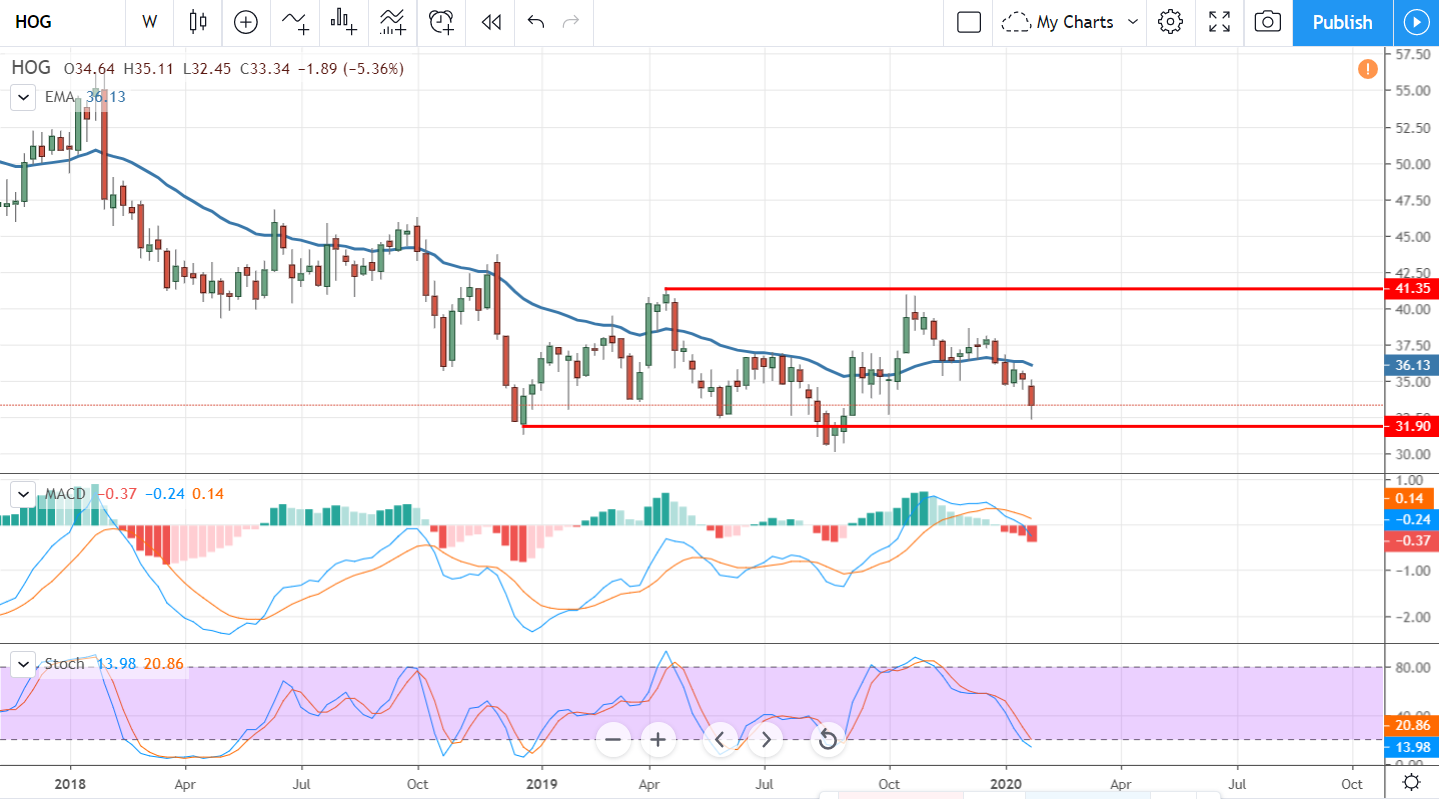Open chart settings with the gear icon
Image resolution: width=1439 pixels, height=799 pixels.
pyautogui.click(x=1171, y=22)
